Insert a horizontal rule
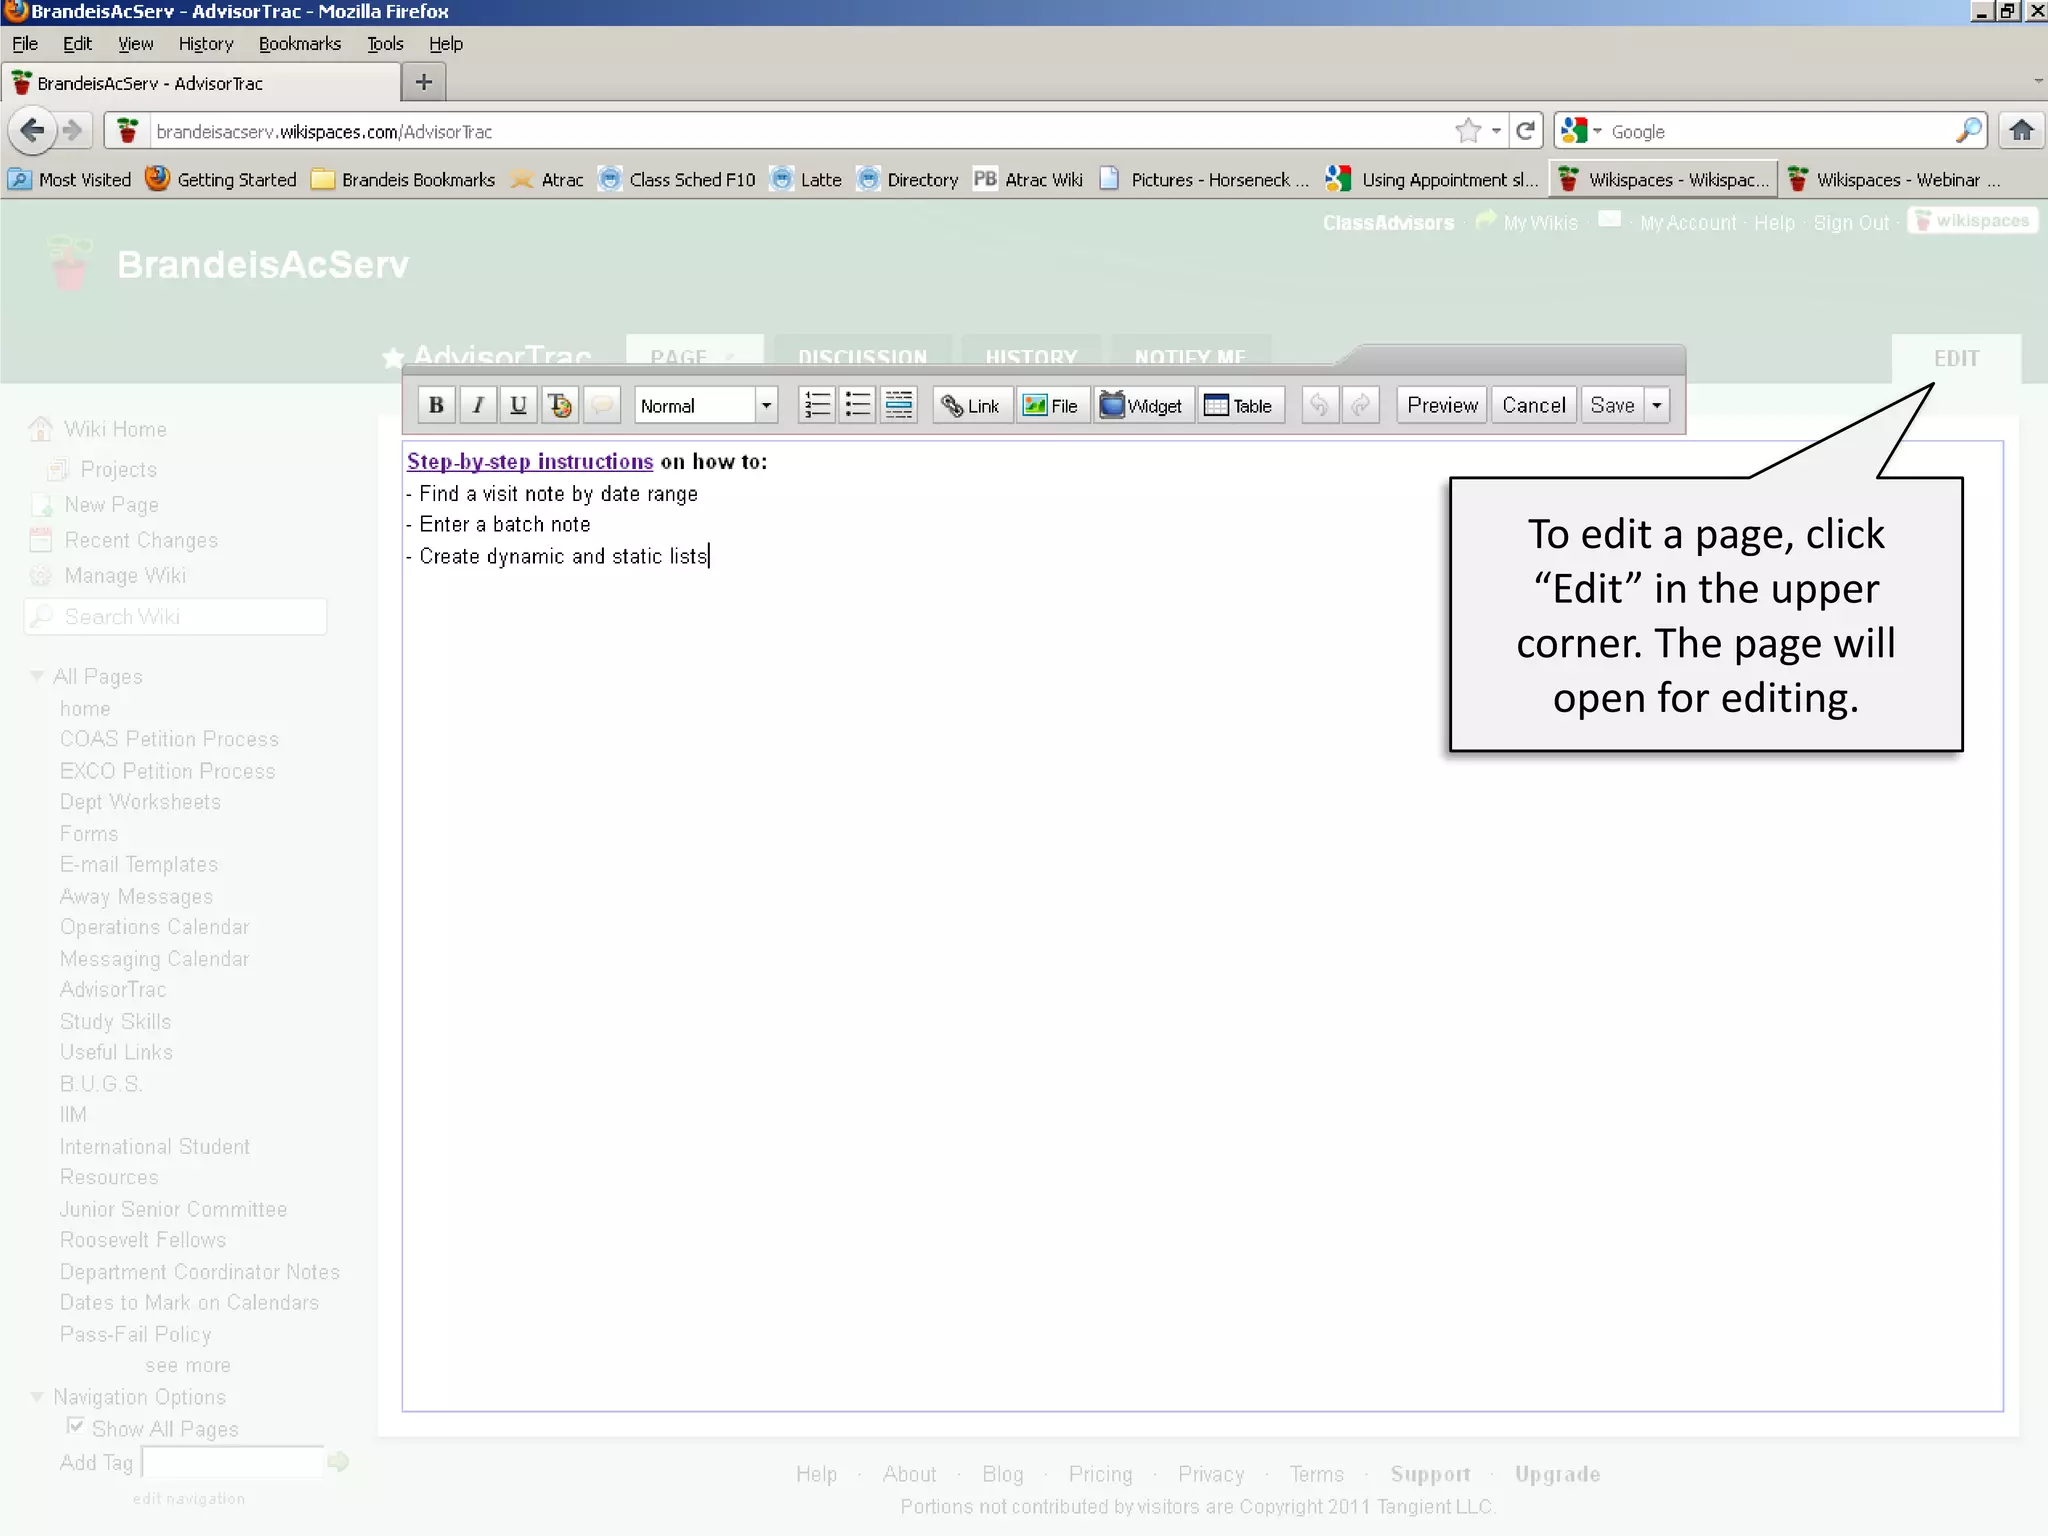 899,405
